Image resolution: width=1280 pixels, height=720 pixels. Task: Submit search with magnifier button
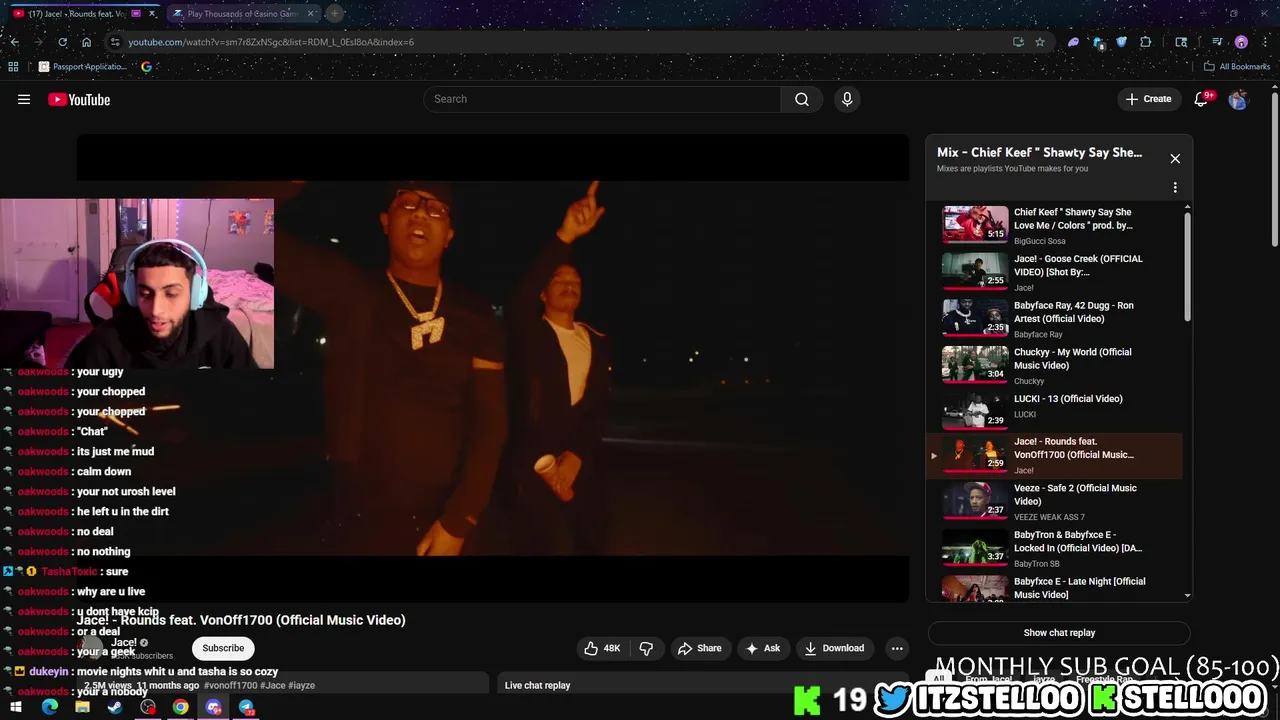point(802,99)
